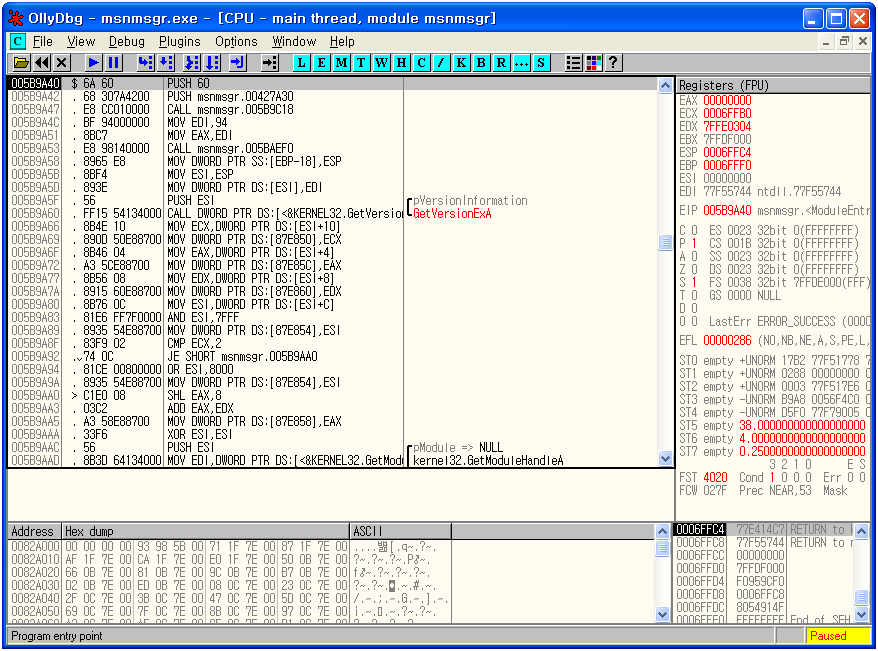Click hex dump pane scroll up arrow
Screen dimensions: 878x651
coord(662,531)
